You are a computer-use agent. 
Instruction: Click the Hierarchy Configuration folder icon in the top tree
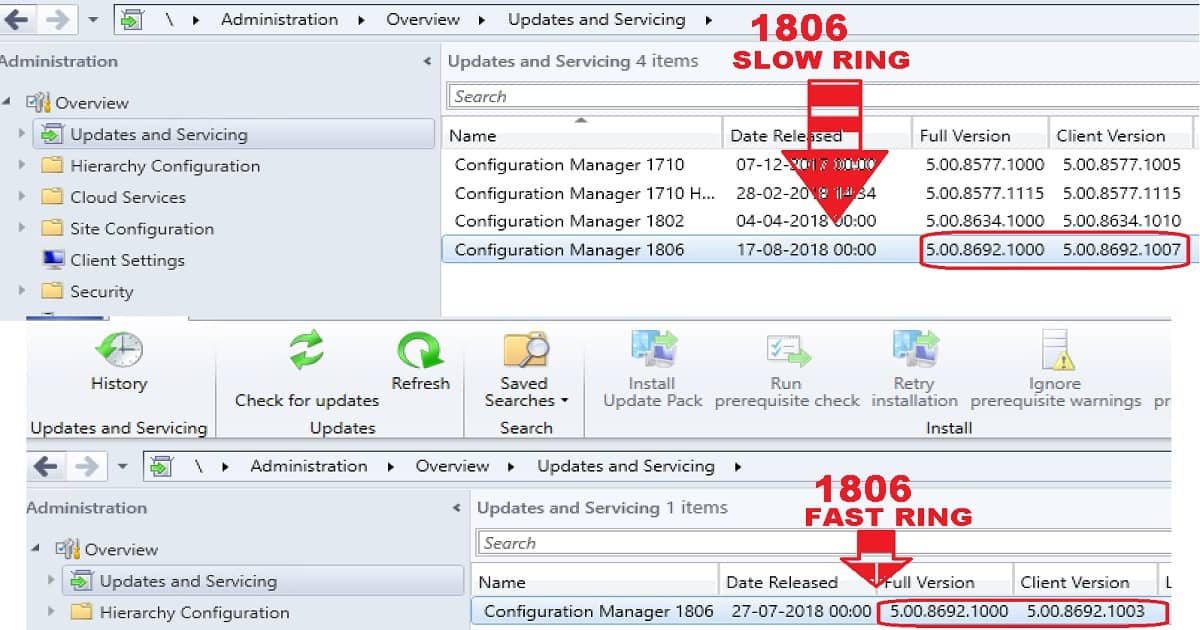coord(52,166)
